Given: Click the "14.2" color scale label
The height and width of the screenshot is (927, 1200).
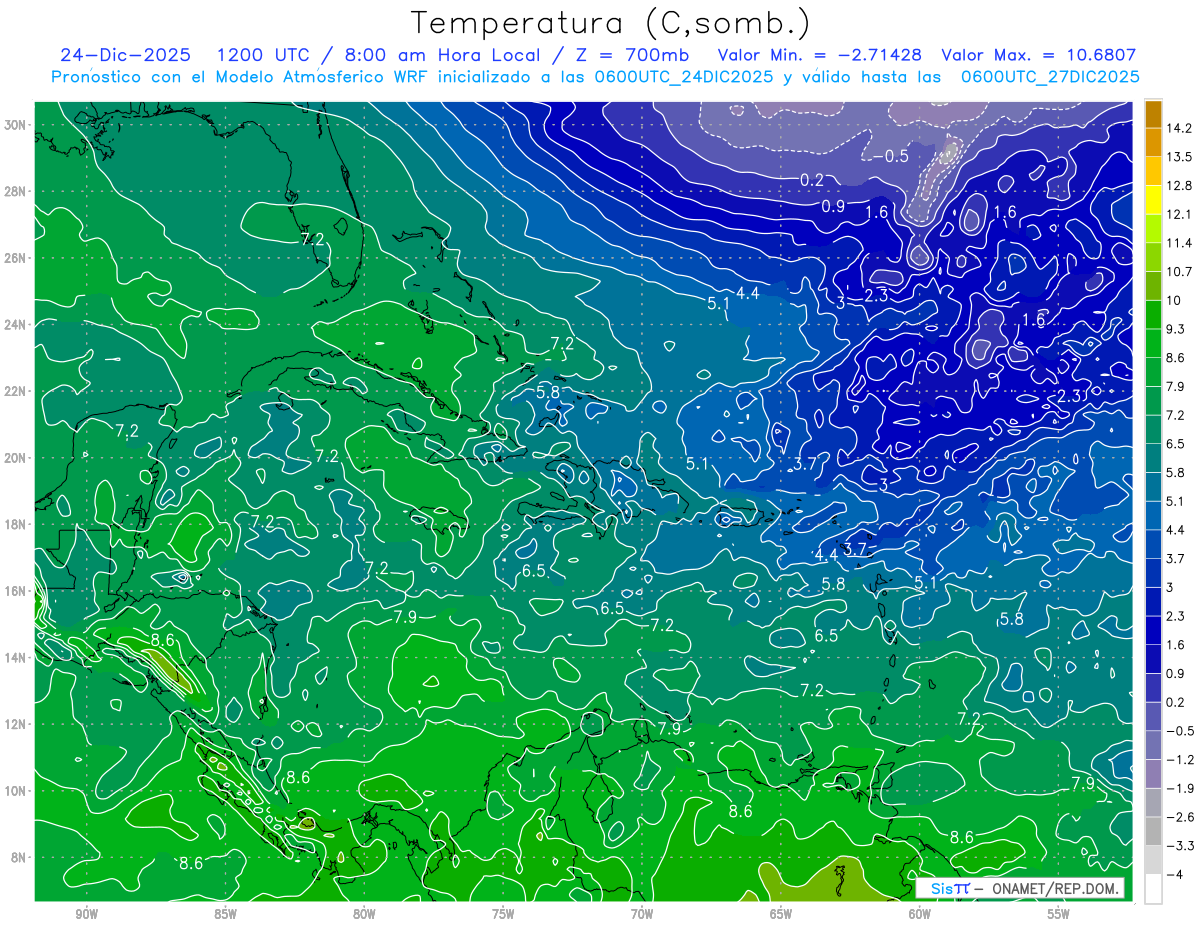Looking at the screenshot, I should (x=1180, y=128).
